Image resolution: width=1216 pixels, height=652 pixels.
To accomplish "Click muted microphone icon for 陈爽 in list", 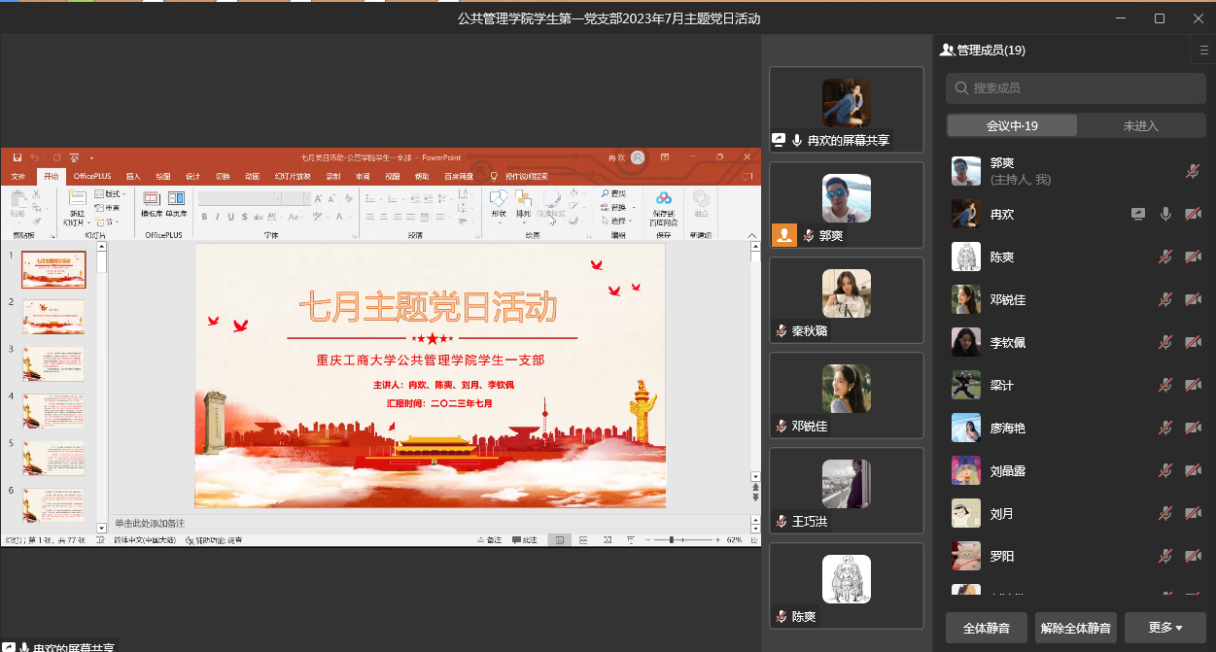I will tap(1165, 257).
